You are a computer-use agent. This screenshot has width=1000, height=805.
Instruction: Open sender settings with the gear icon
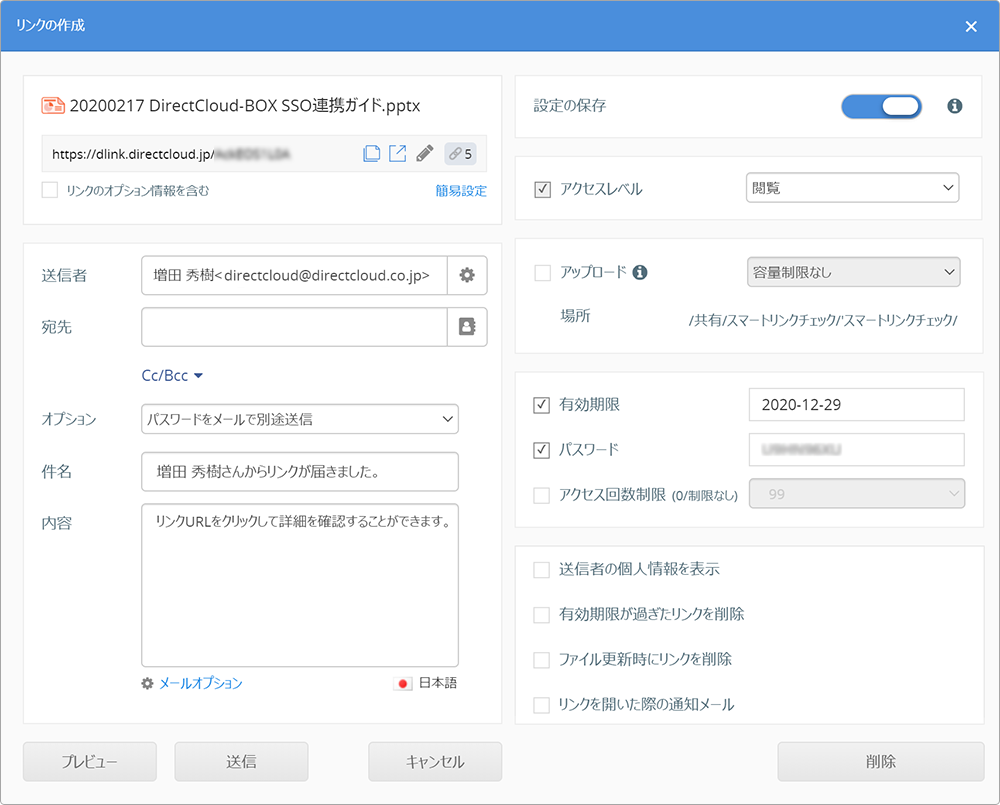(x=467, y=275)
